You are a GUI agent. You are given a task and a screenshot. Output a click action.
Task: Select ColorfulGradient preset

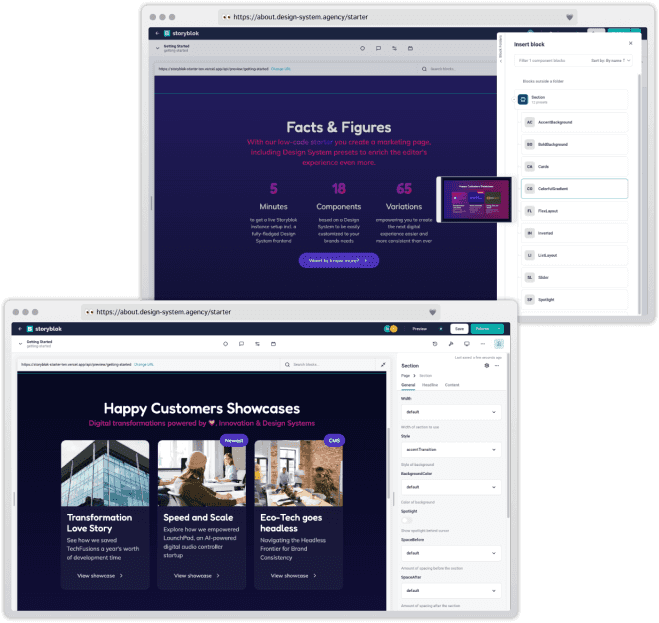[x=575, y=189]
